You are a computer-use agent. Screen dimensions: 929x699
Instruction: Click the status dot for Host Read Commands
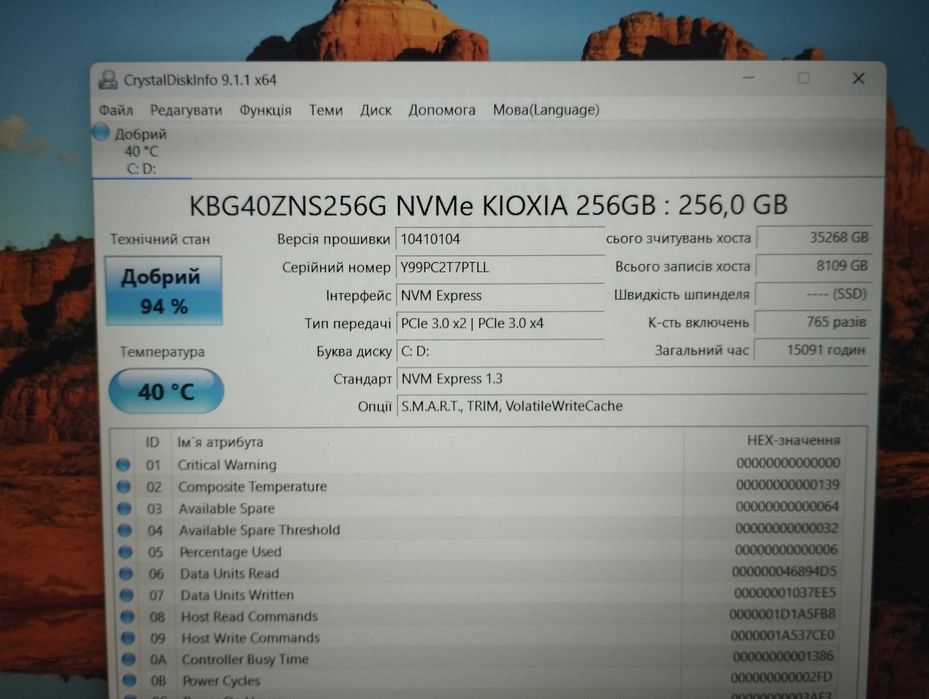(127, 617)
